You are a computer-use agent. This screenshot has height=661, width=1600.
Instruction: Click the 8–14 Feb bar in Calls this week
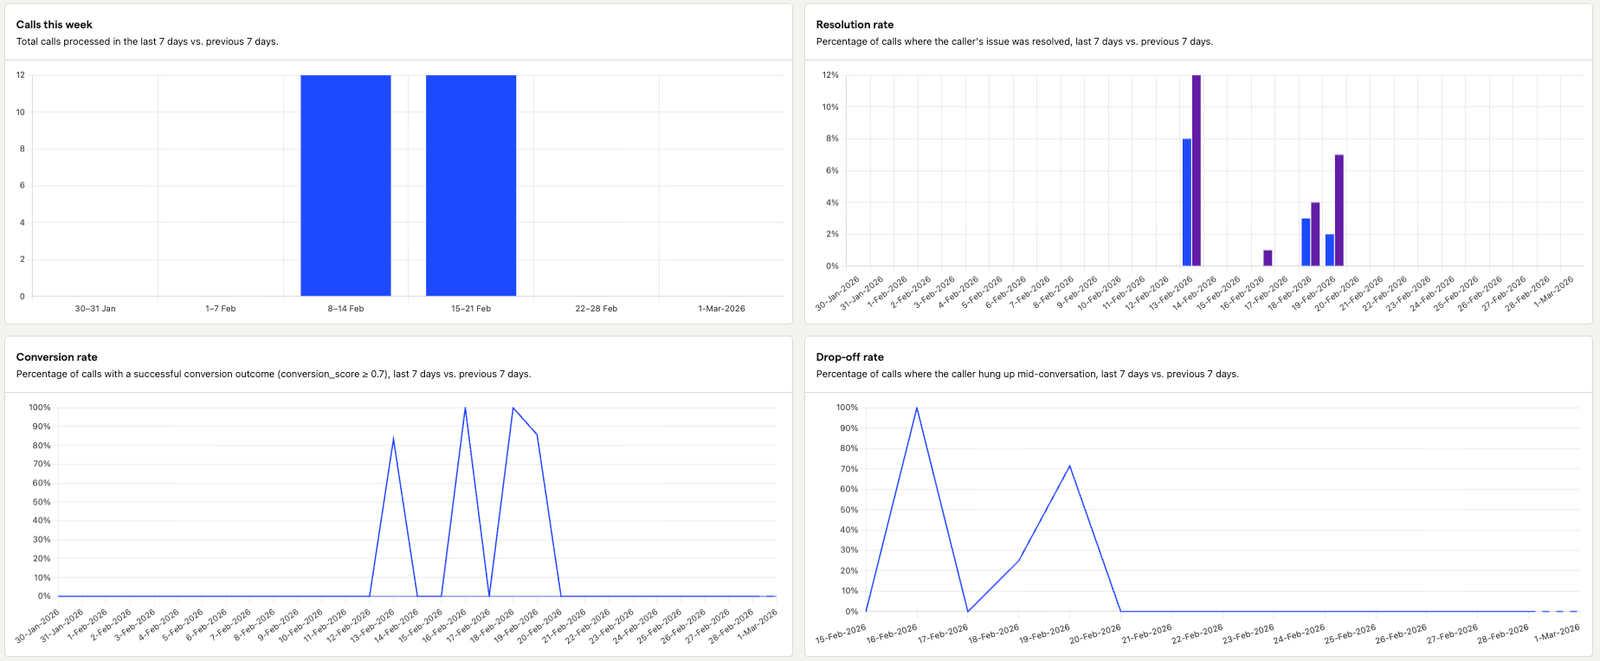346,185
